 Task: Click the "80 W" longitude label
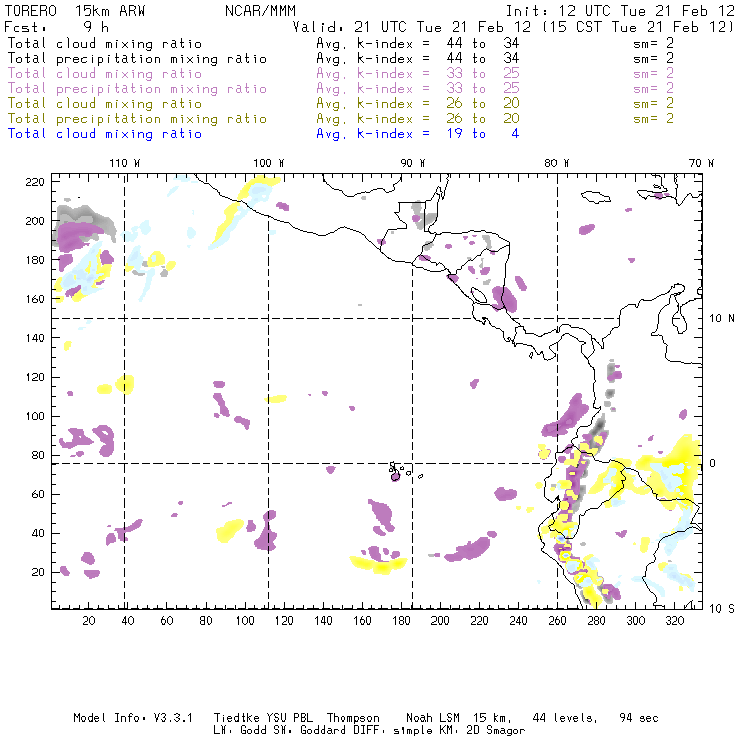(x=556, y=163)
